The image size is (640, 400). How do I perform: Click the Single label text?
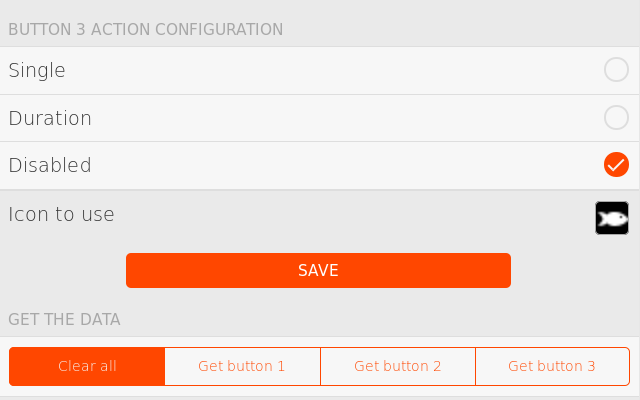tap(37, 70)
